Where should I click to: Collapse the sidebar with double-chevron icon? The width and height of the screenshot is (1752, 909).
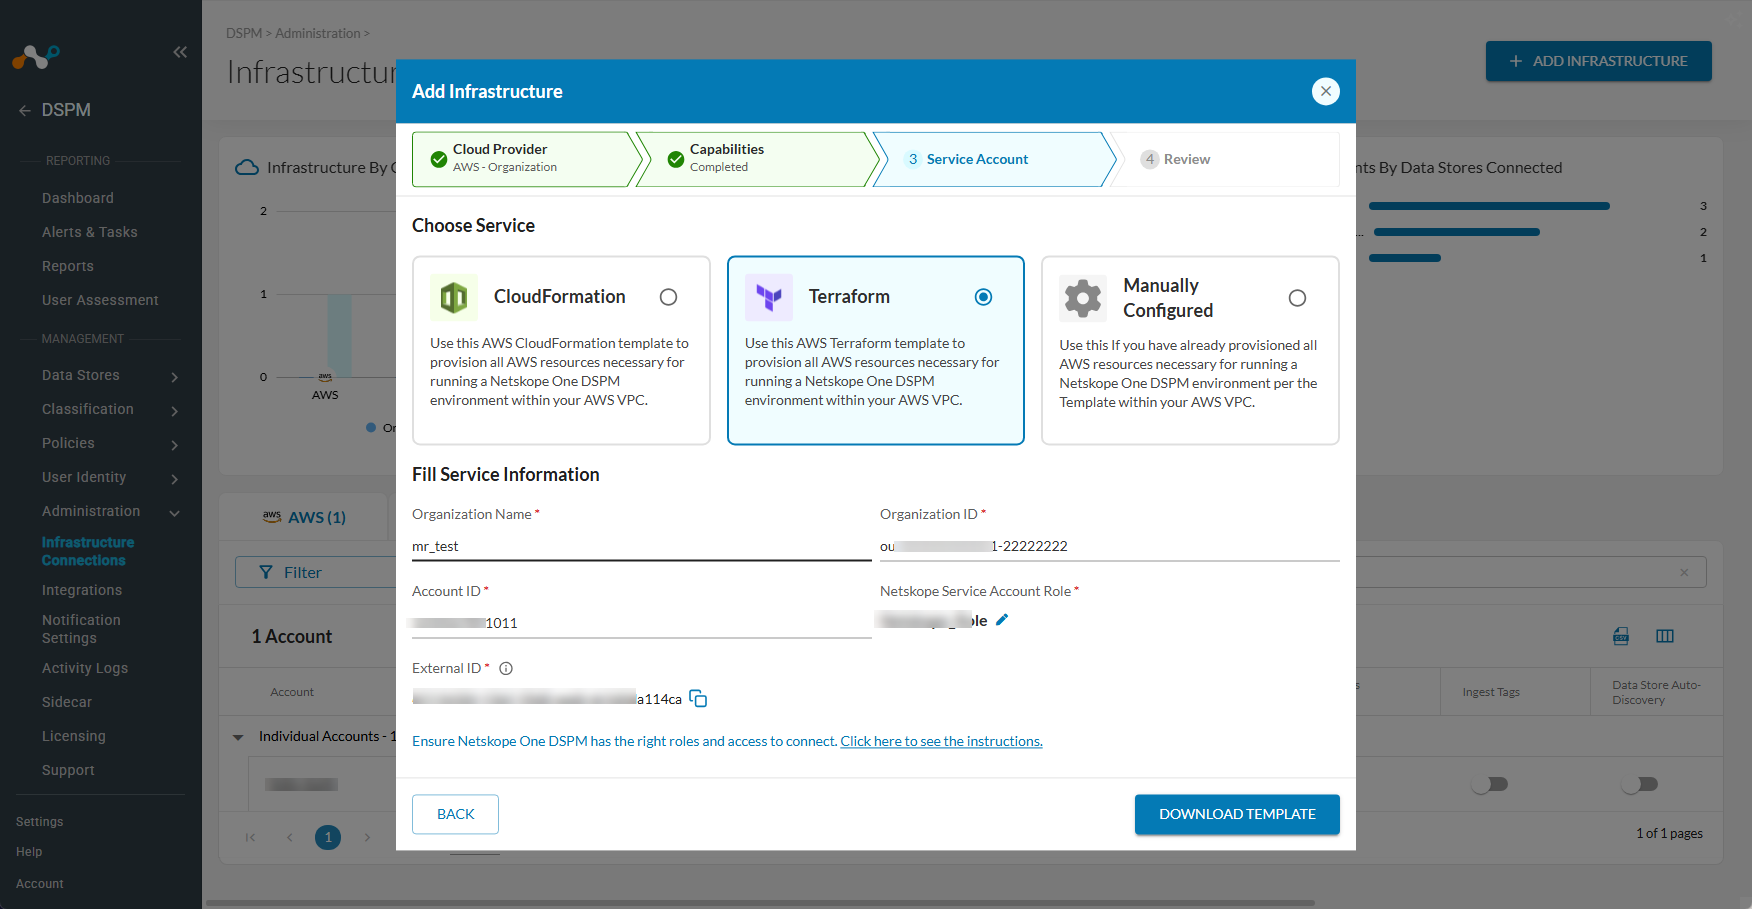[180, 52]
